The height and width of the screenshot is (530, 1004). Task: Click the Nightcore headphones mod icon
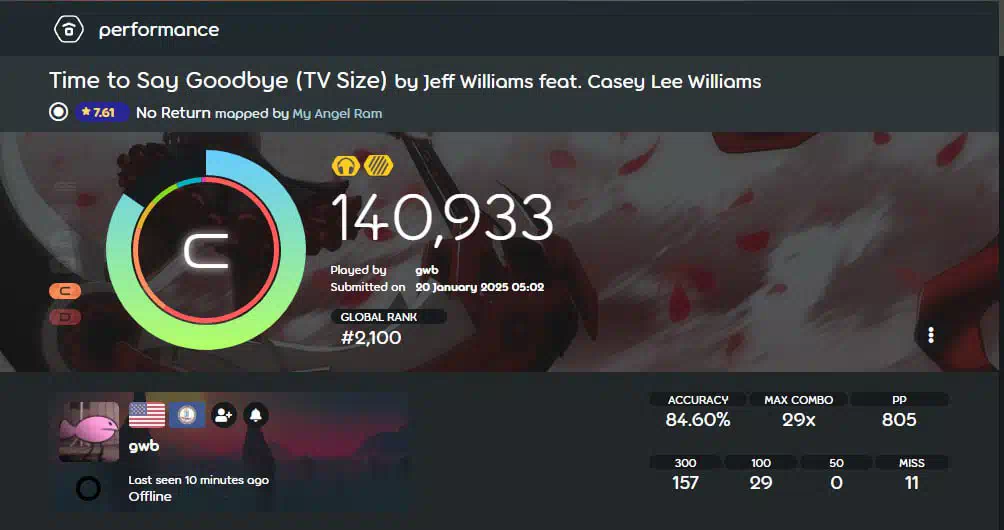point(346,166)
